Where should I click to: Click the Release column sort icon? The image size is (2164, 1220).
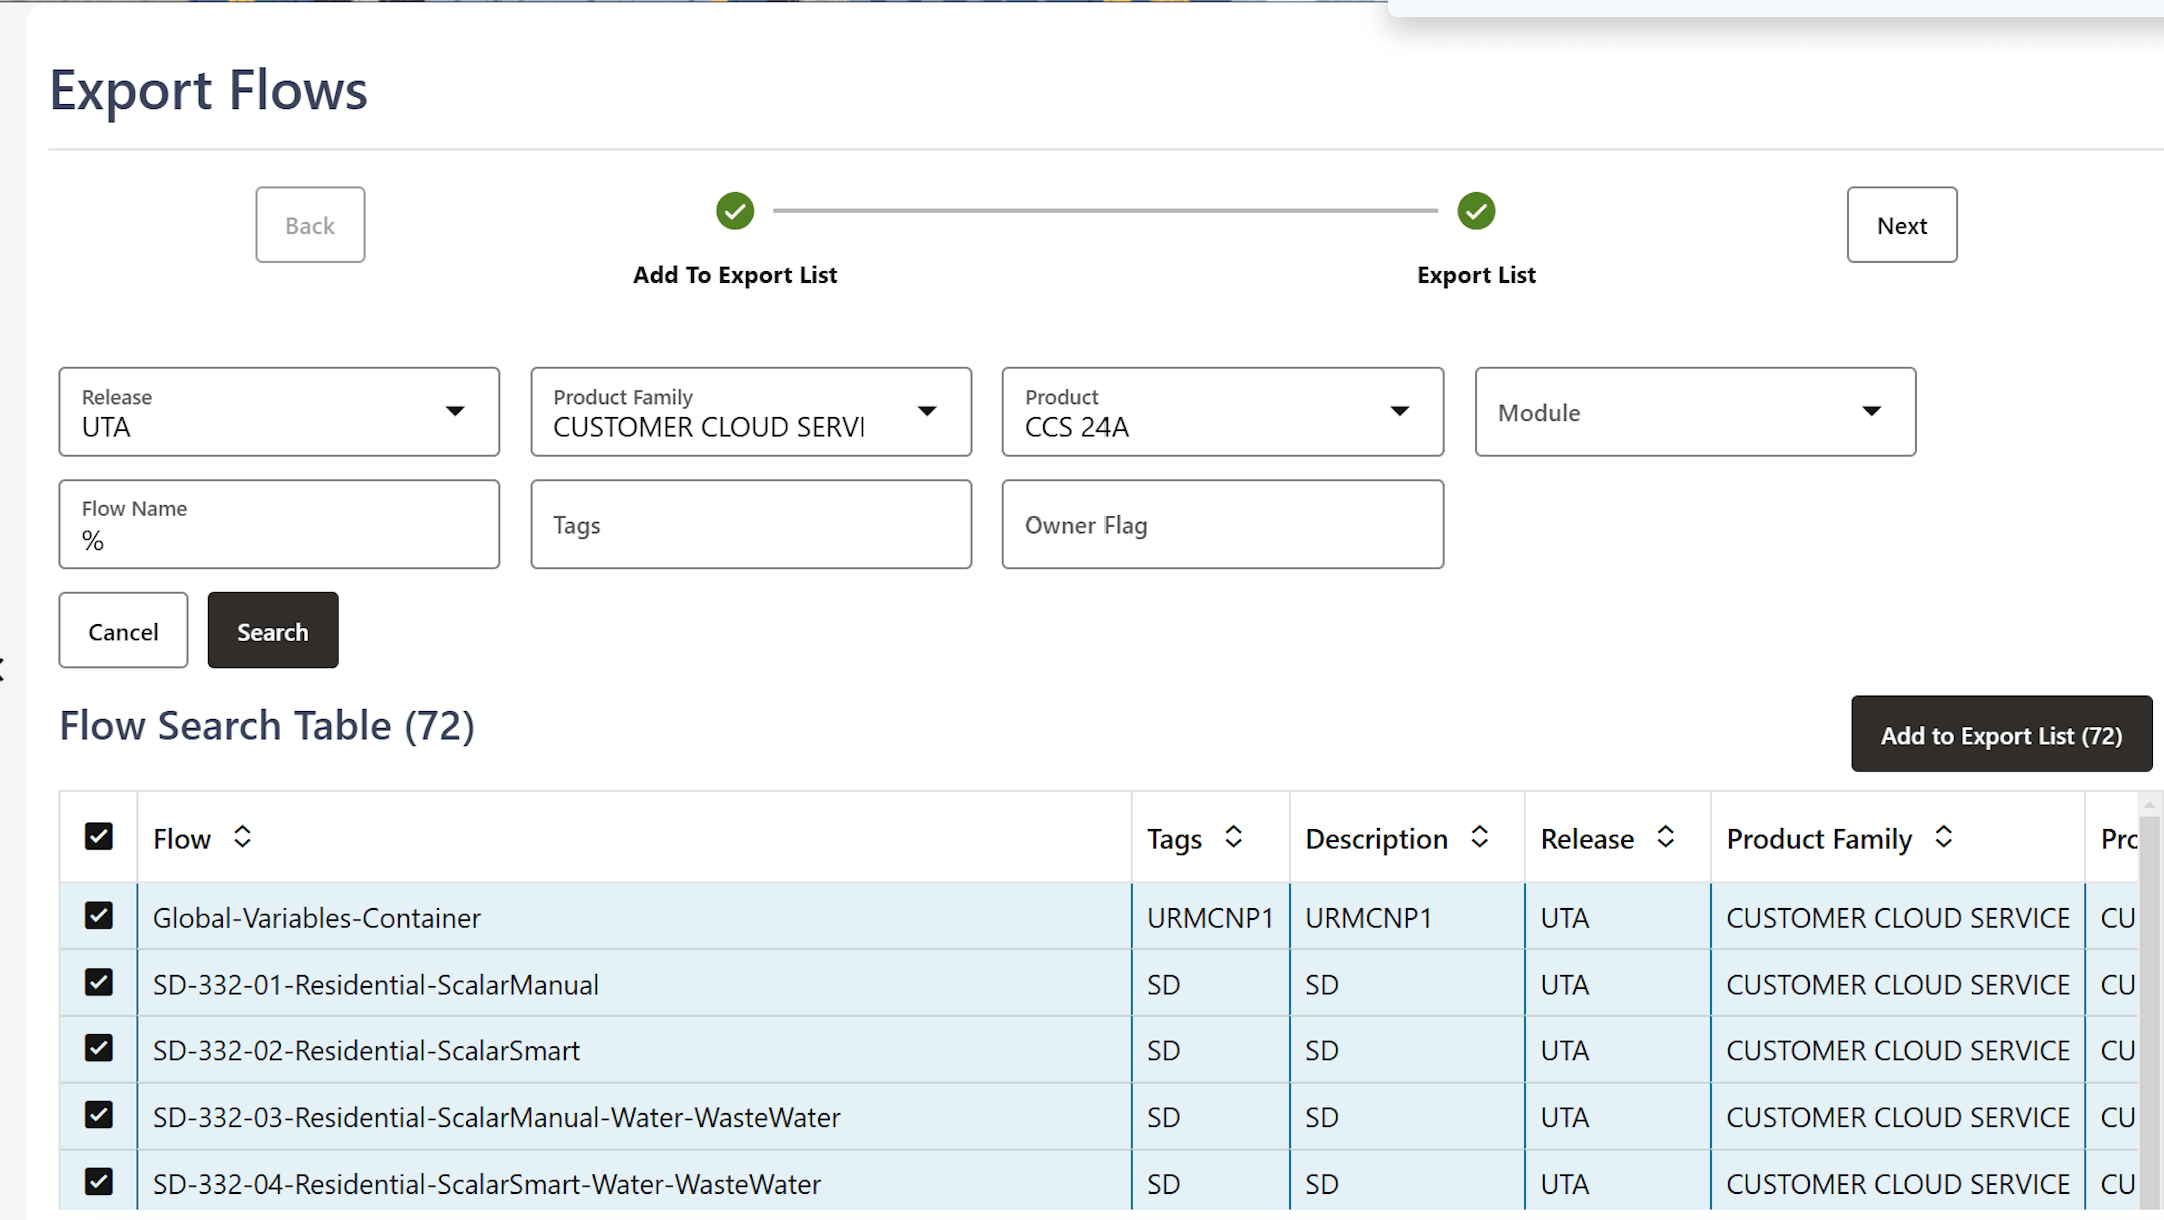click(1665, 837)
